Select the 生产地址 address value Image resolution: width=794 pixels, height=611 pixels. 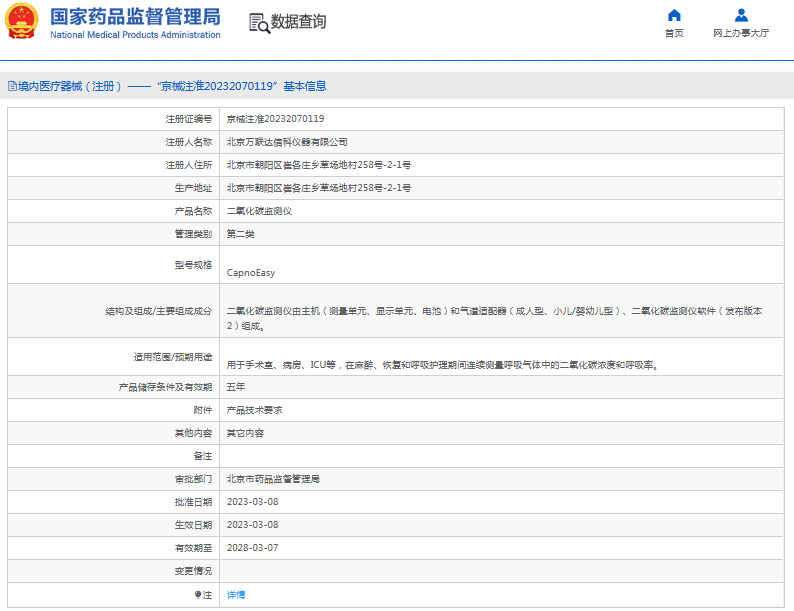pyautogui.click(x=319, y=188)
